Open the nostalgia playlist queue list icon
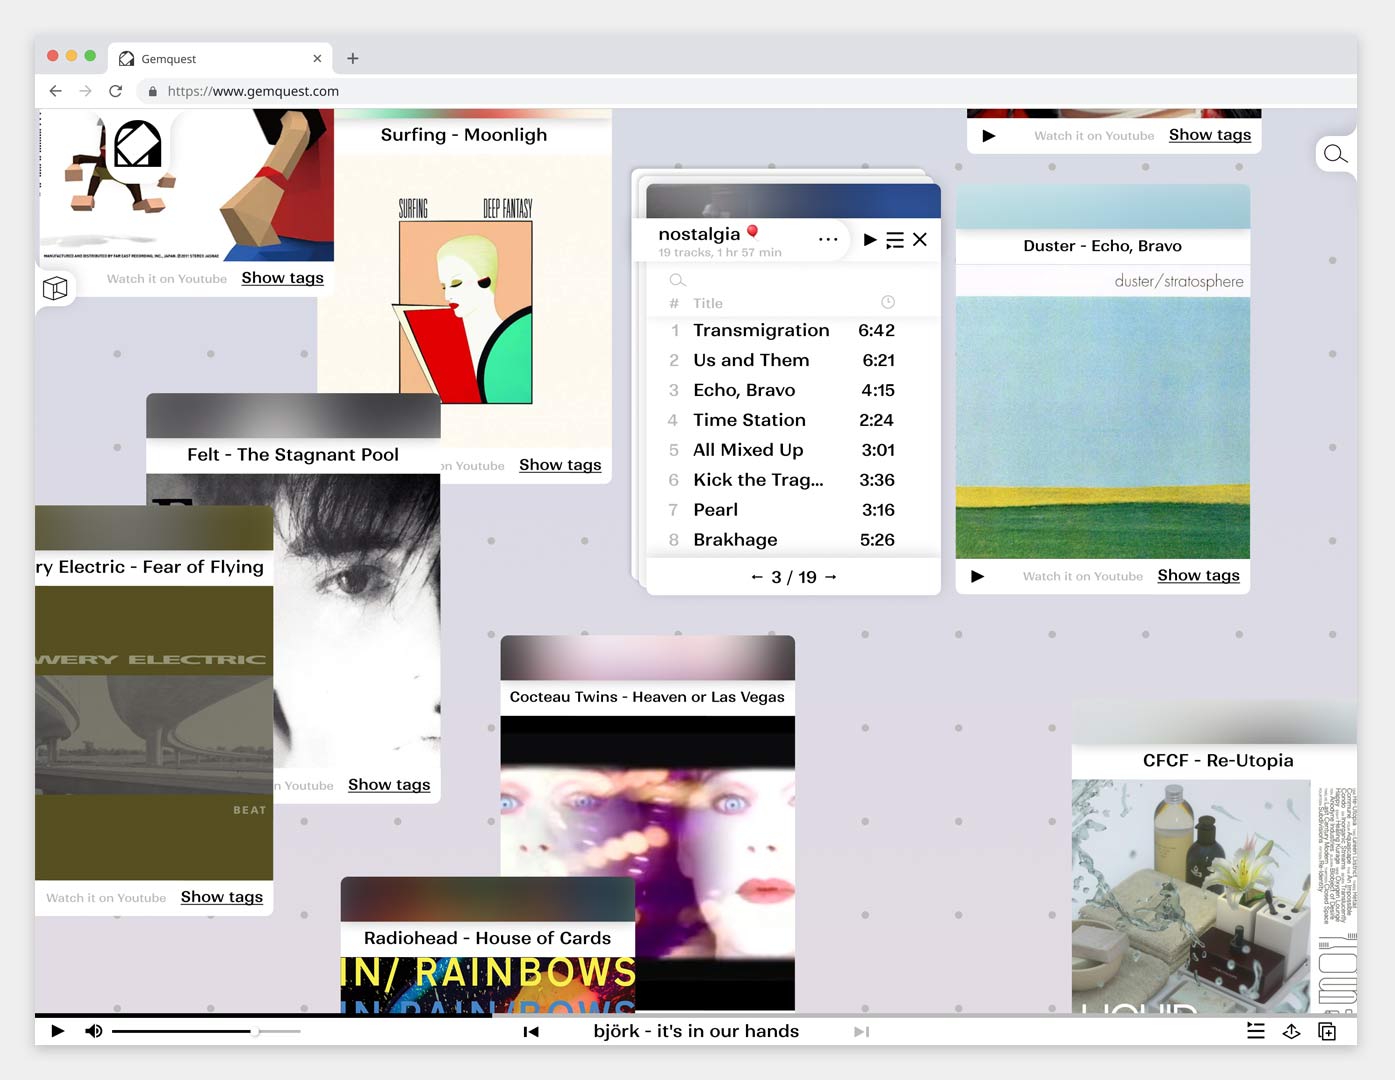1395x1080 pixels. pyautogui.click(x=895, y=240)
